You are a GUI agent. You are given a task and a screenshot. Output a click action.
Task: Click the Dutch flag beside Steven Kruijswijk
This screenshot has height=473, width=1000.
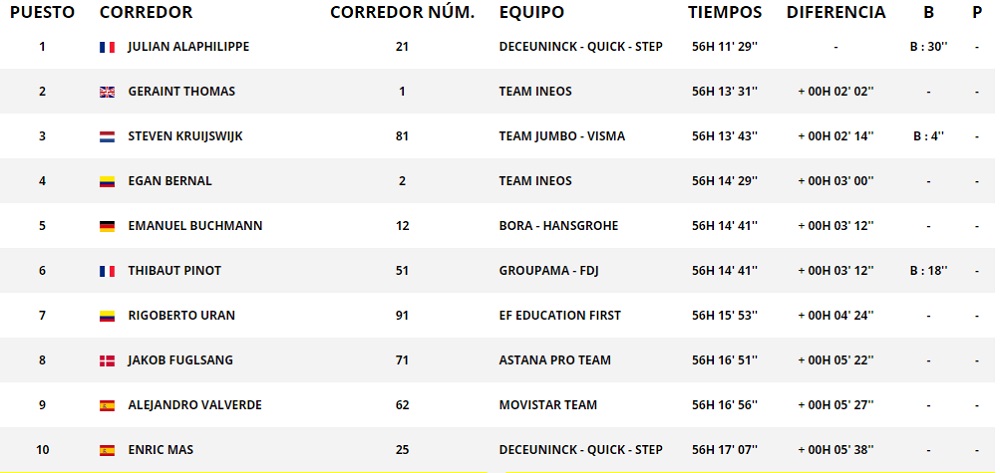click(107, 137)
